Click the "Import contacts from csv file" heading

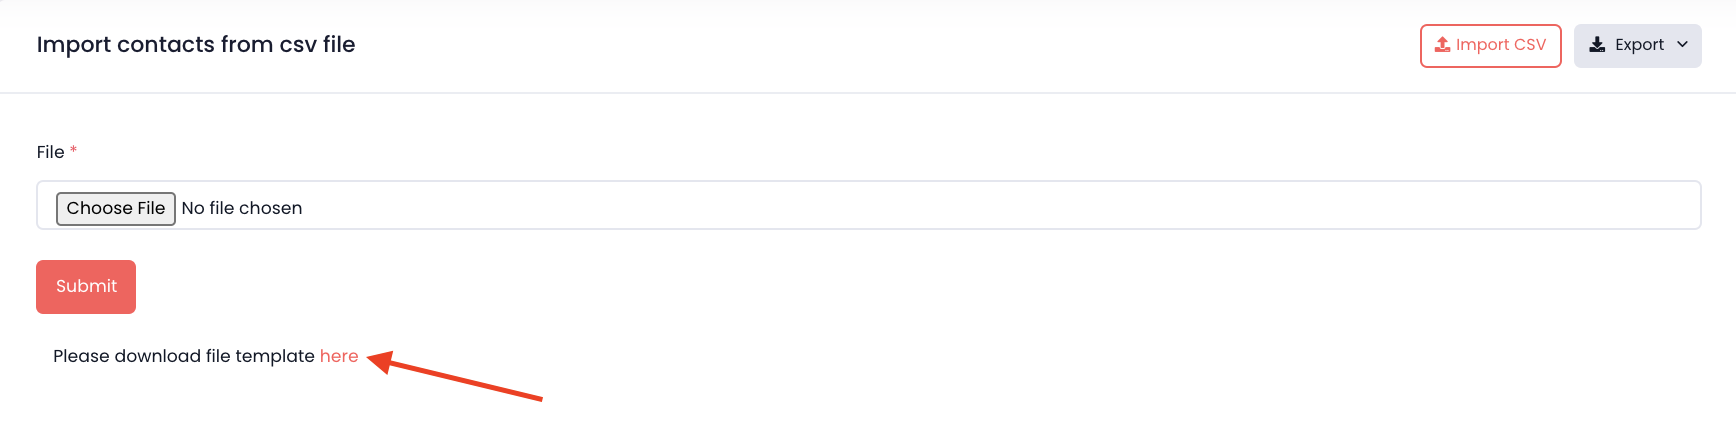pos(196,45)
